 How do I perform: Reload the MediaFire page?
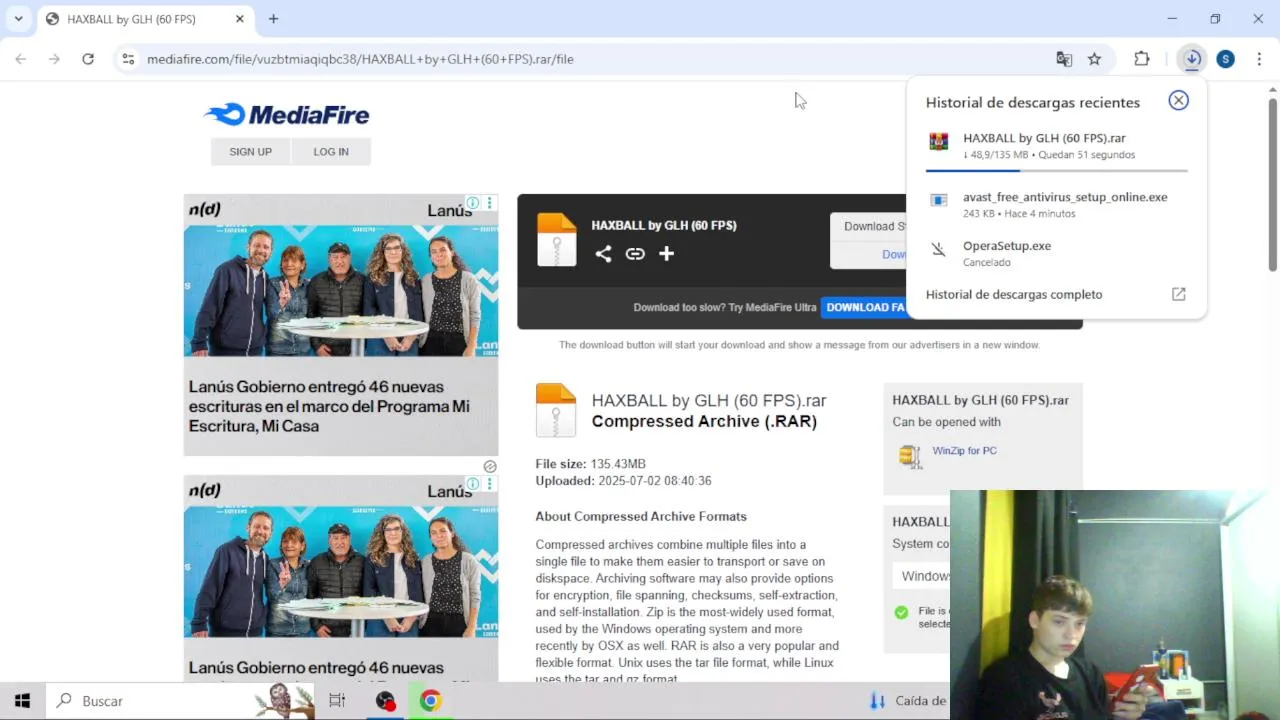tap(88, 59)
